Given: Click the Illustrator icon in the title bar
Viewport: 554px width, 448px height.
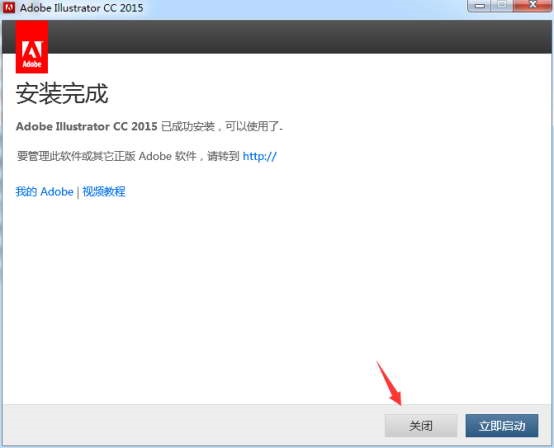Looking at the screenshot, I should tap(8, 7).
